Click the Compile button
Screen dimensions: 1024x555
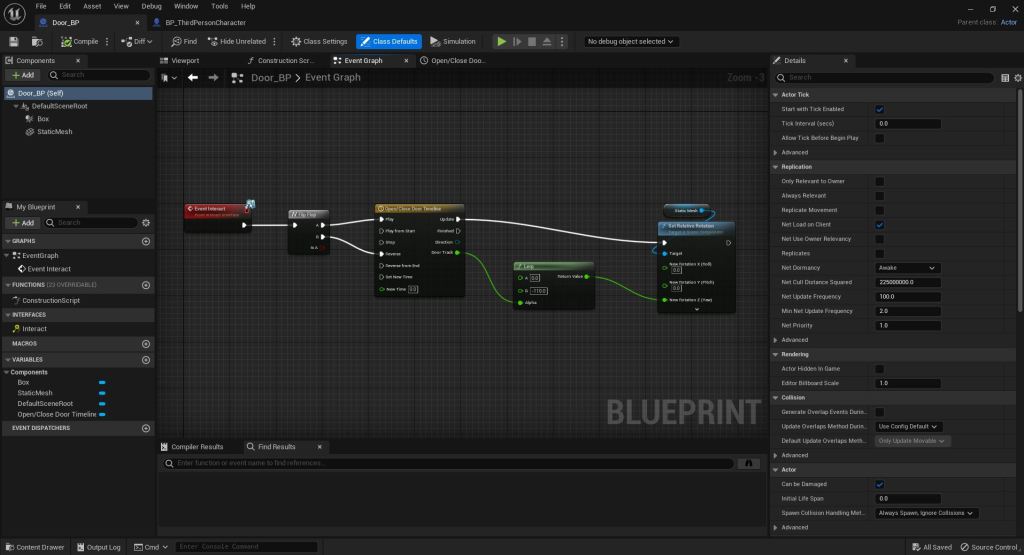[80, 41]
